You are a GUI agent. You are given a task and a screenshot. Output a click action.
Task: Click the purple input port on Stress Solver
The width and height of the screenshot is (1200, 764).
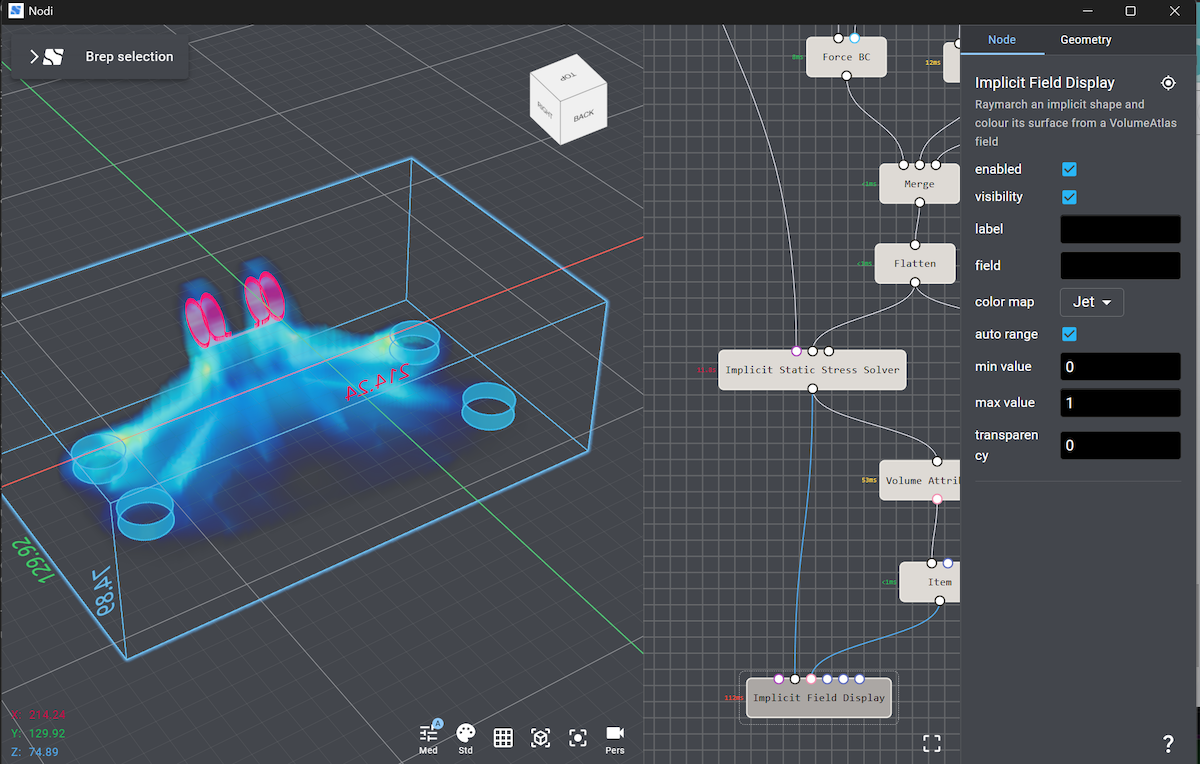[796, 351]
